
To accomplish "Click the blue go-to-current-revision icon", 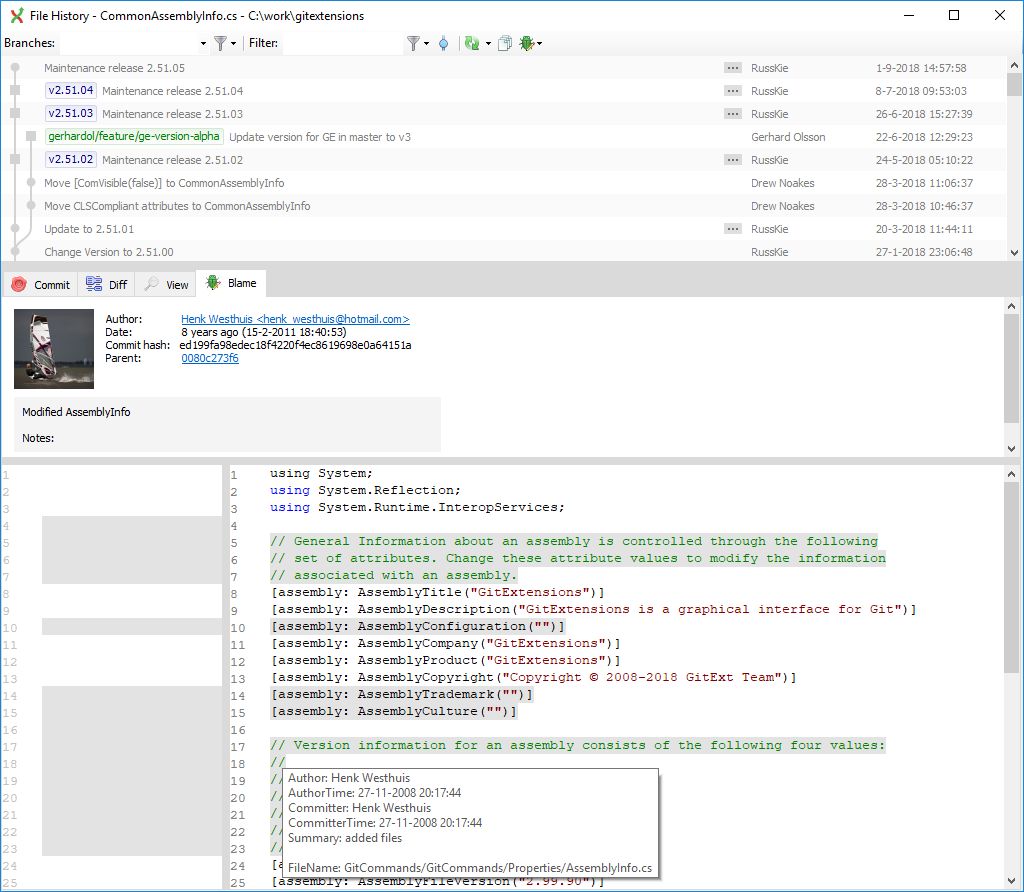I will pyautogui.click(x=443, y=43).
